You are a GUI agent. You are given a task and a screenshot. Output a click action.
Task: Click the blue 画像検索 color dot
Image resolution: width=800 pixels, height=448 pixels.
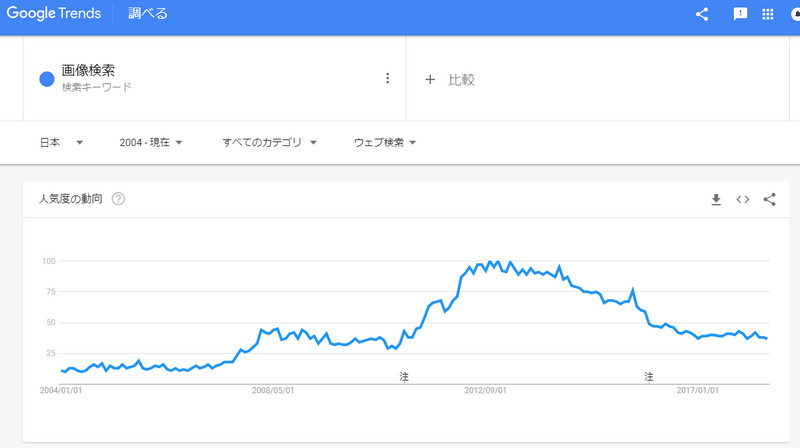click(46, 79)
